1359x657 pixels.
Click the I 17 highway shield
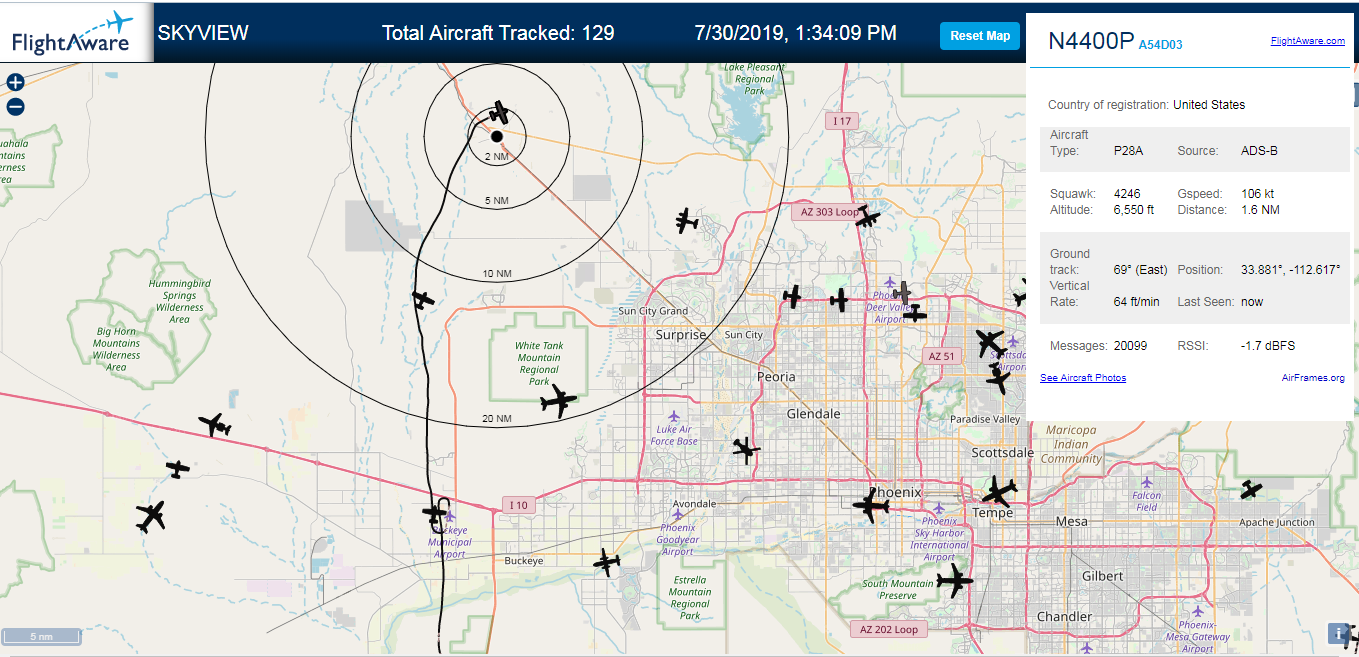pos(843,121)
